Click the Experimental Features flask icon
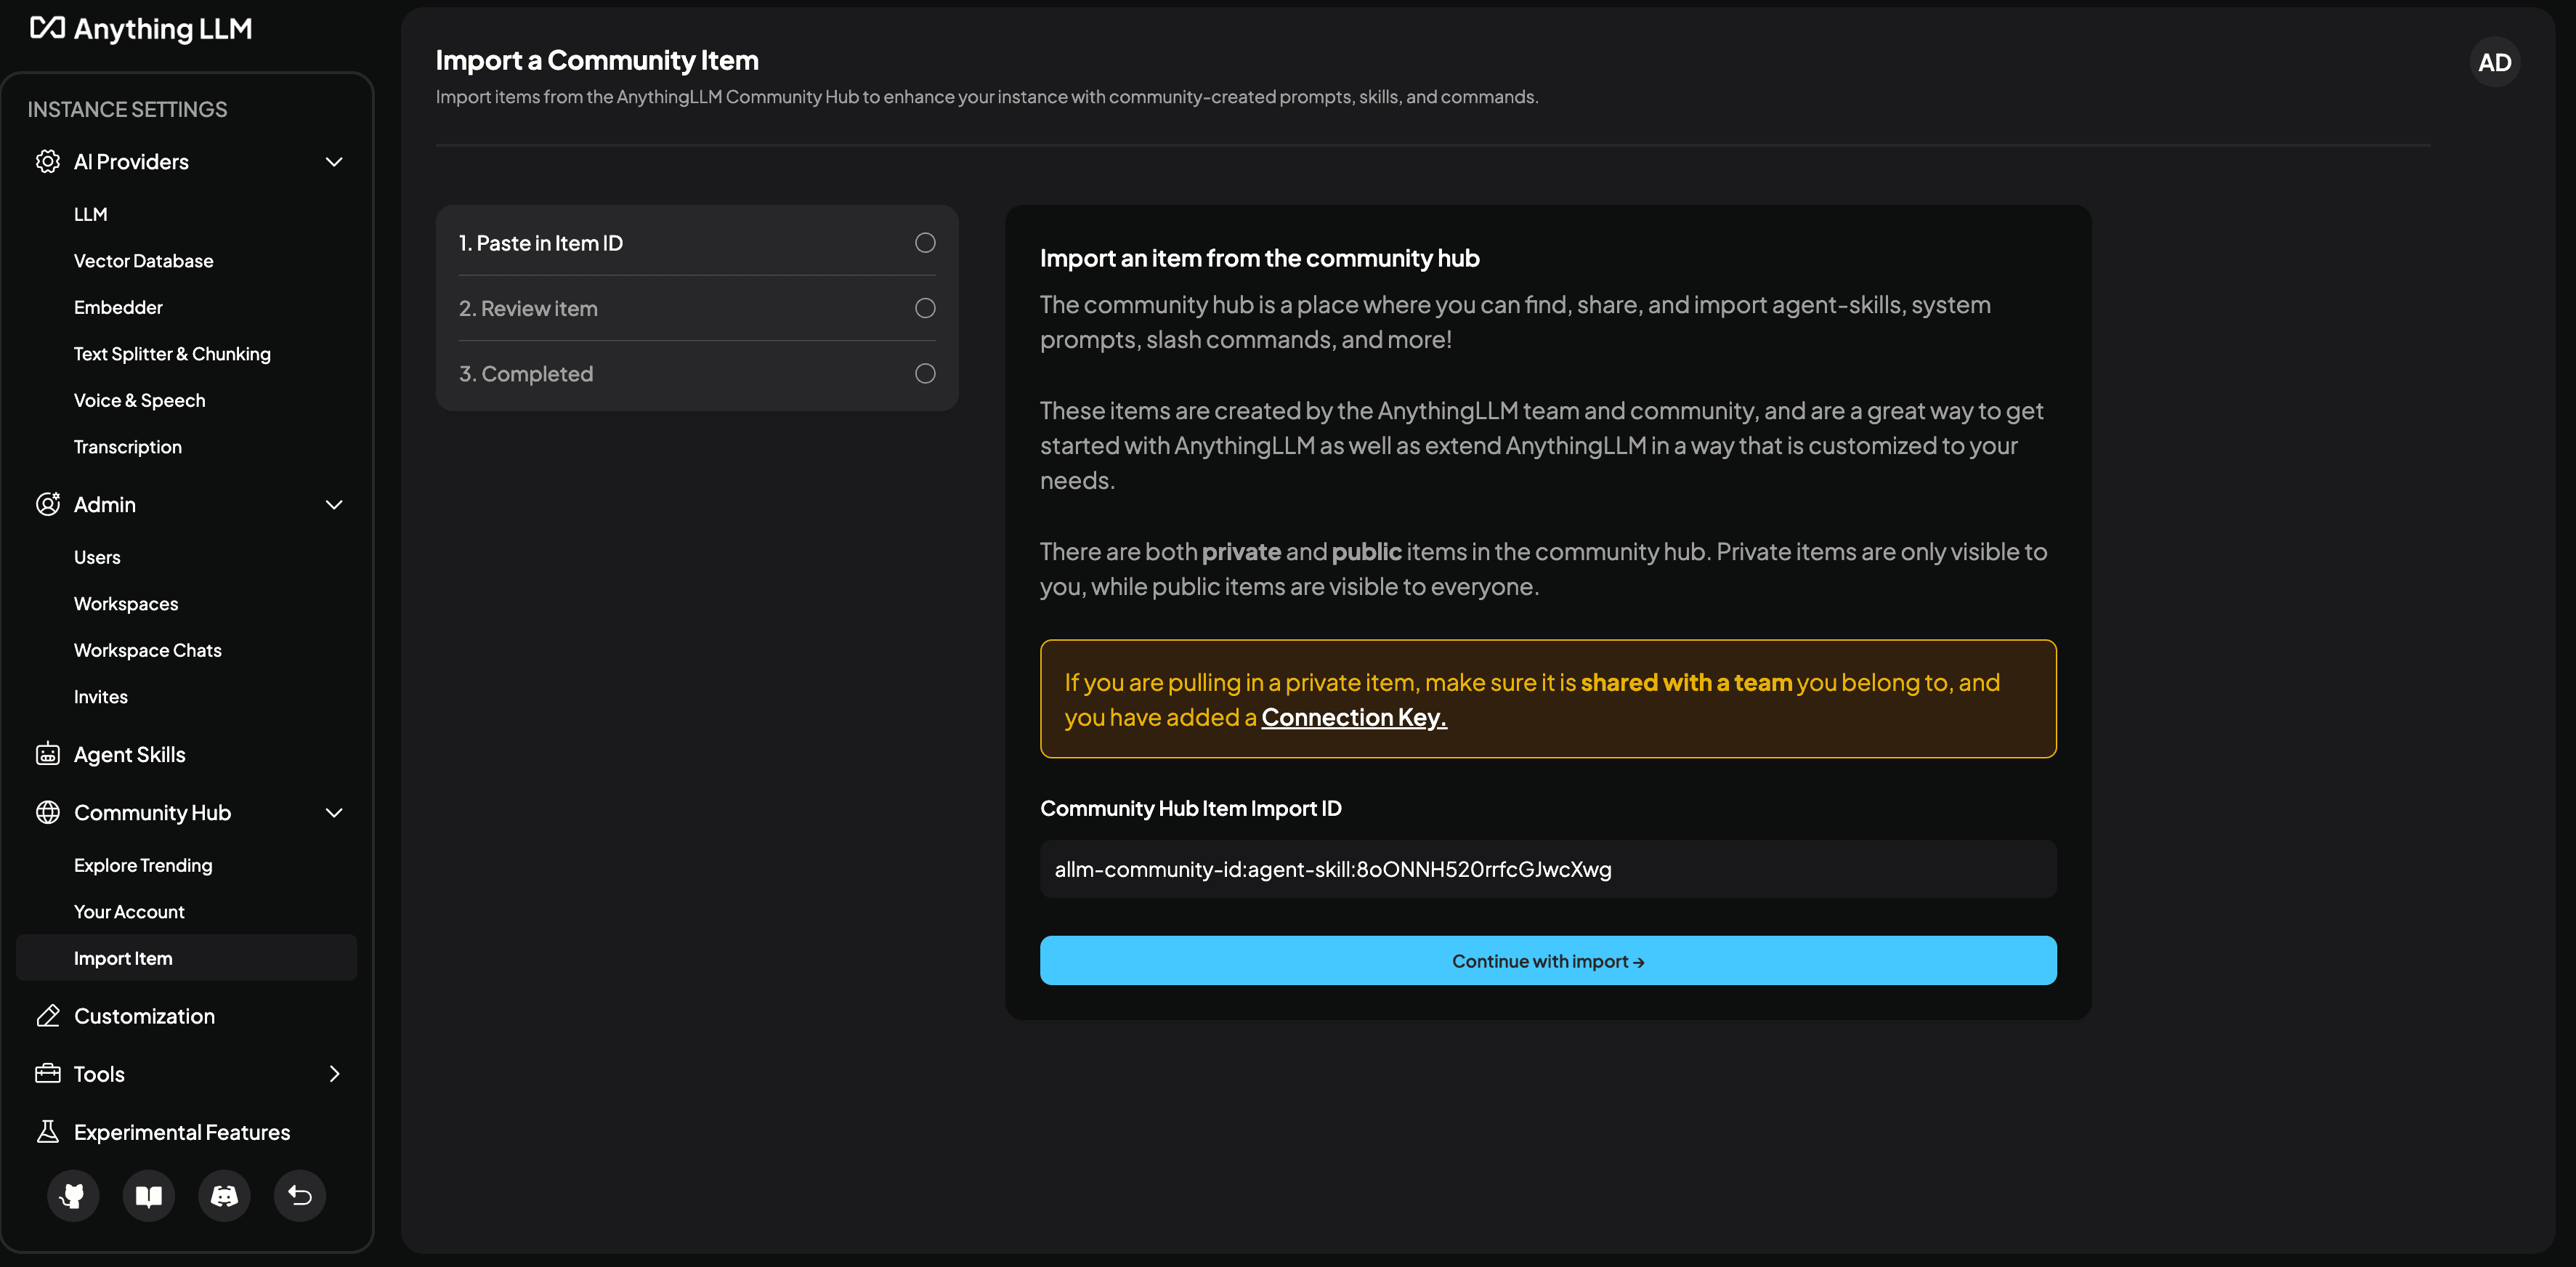The image size is (2576, 1267). [x=48, y=1132]
